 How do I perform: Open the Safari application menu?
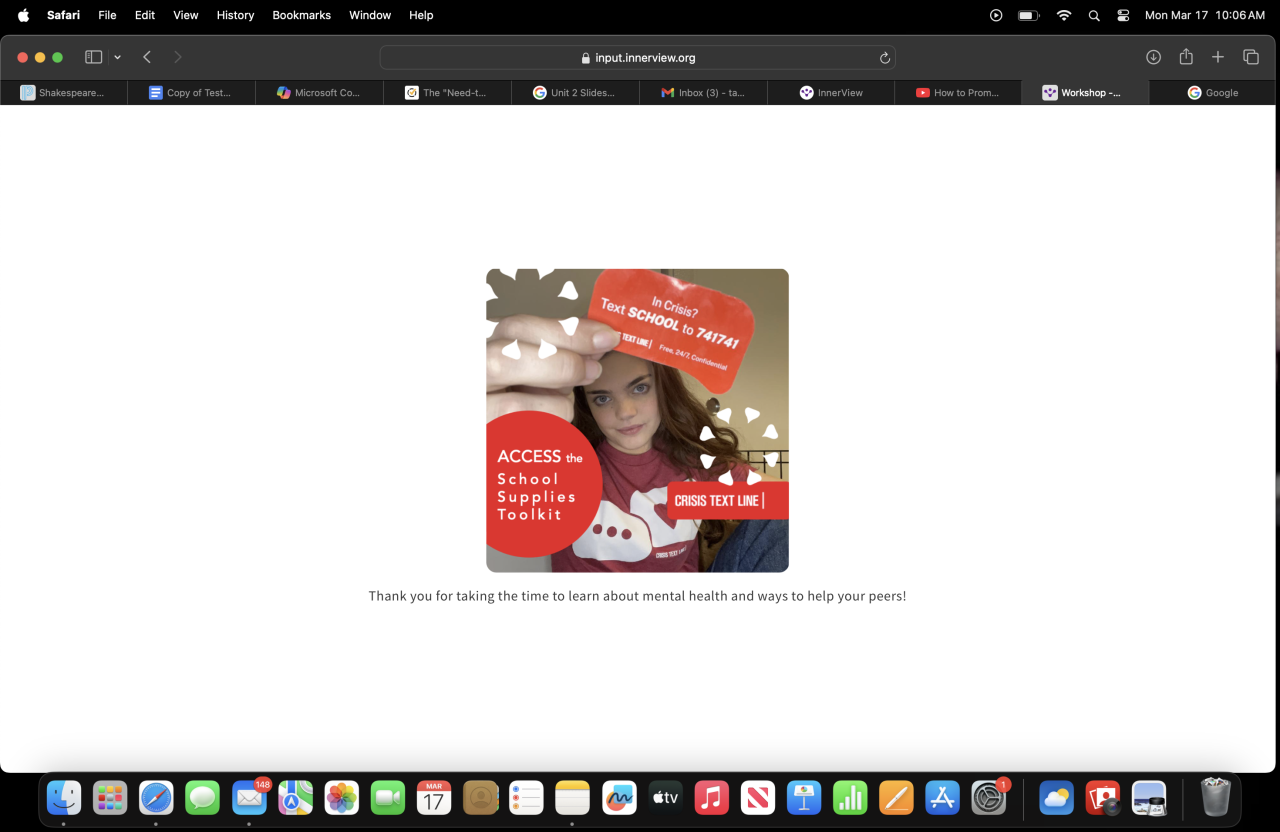point(63,15)
